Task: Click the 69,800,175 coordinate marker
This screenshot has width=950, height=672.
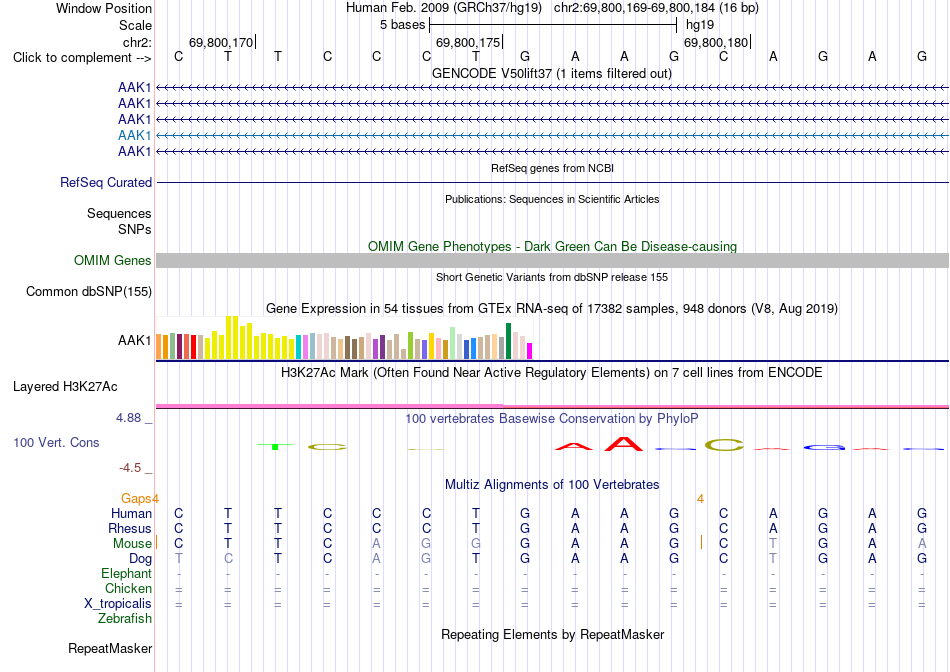Action: tap(469, 42)
